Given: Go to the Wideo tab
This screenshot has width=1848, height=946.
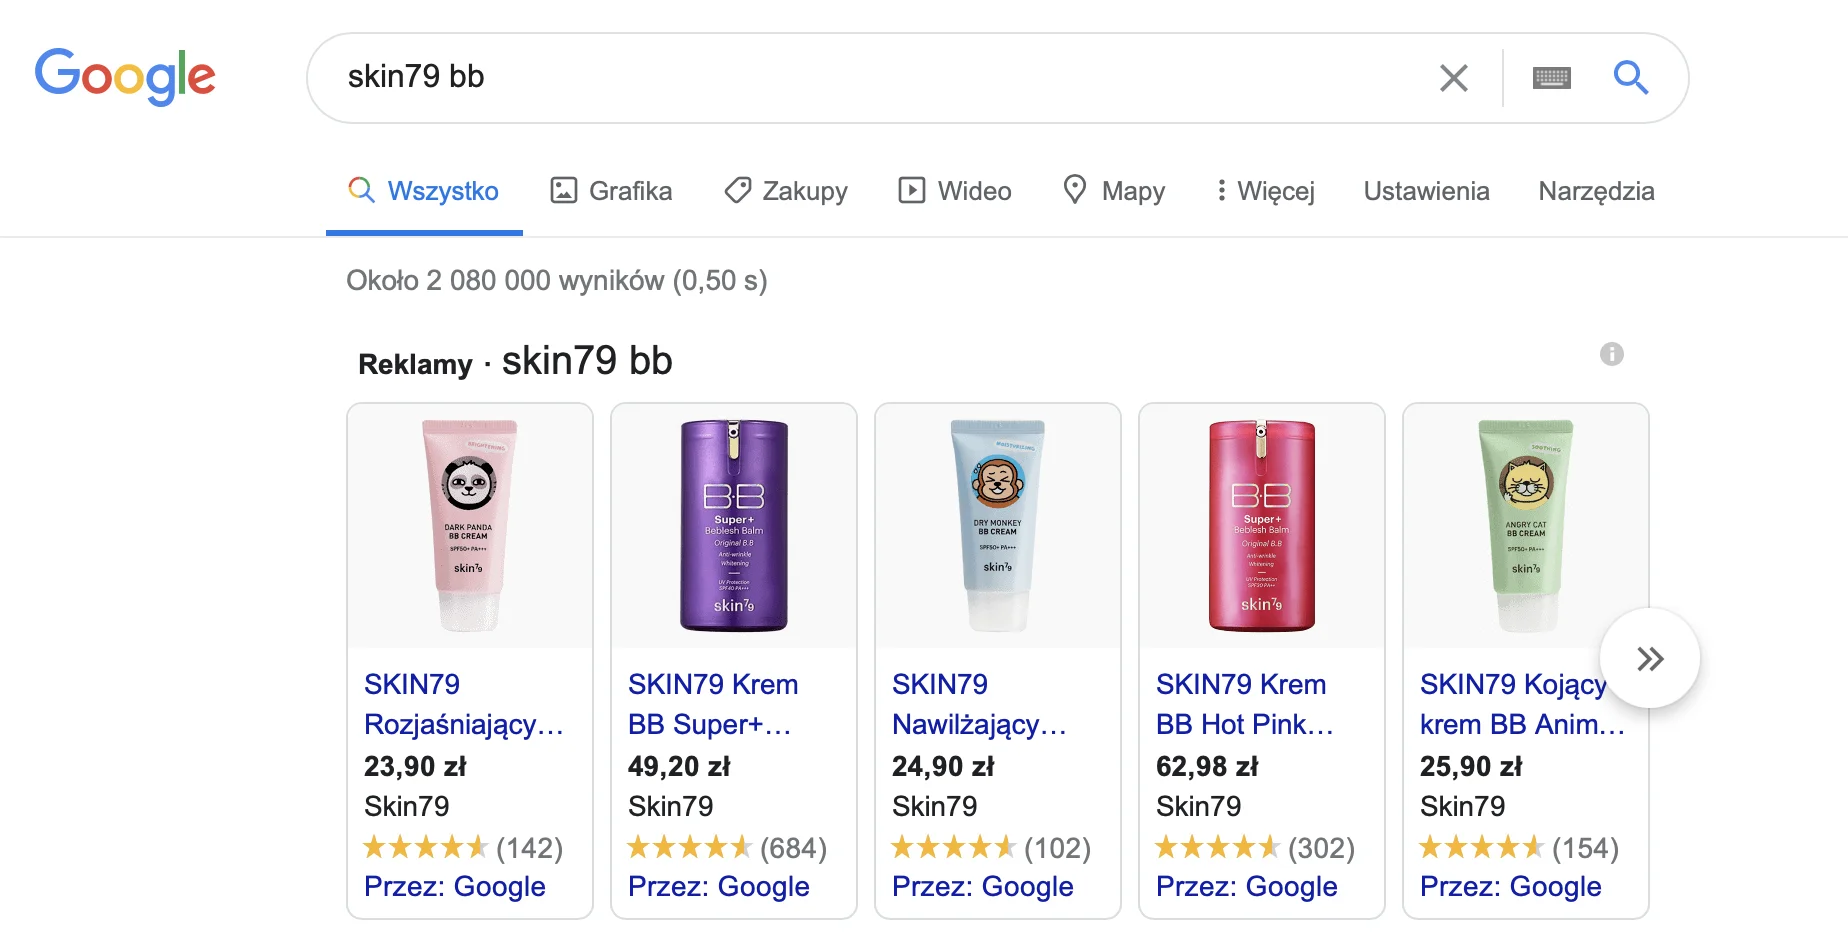Looking at the screenshot, I should (955, 191).
